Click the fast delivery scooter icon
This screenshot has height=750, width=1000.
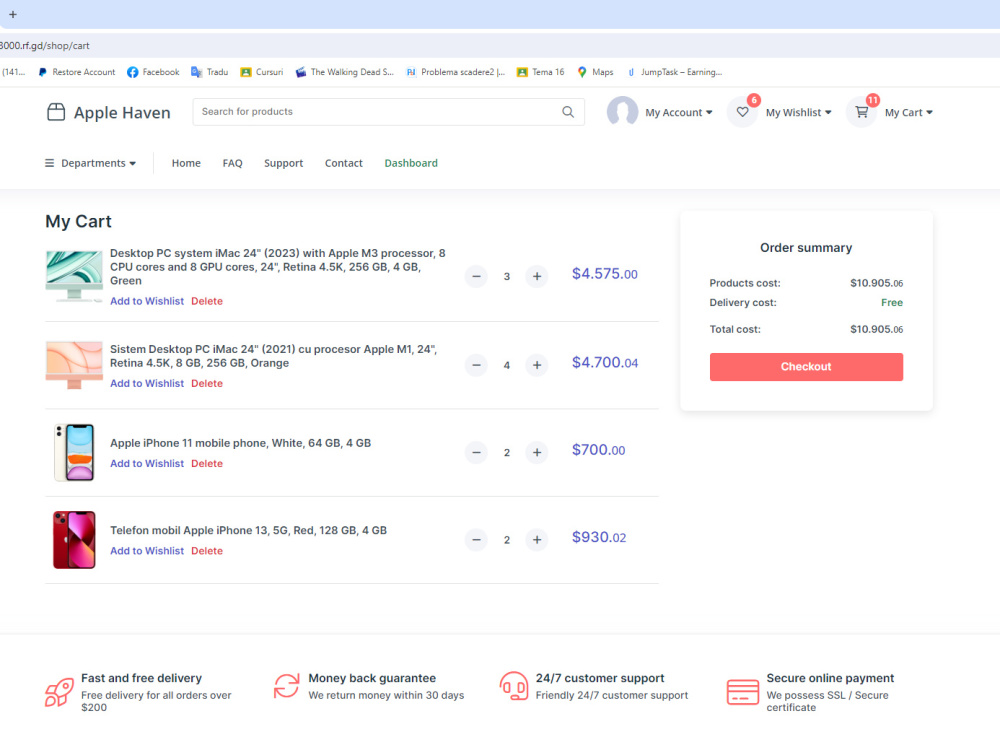click(x=58, y=690)
